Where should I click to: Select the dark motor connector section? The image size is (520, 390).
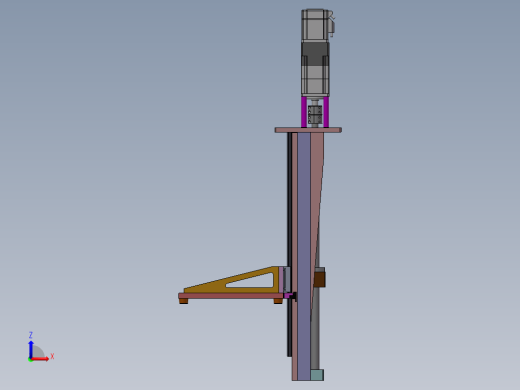[x=315, y=53]
